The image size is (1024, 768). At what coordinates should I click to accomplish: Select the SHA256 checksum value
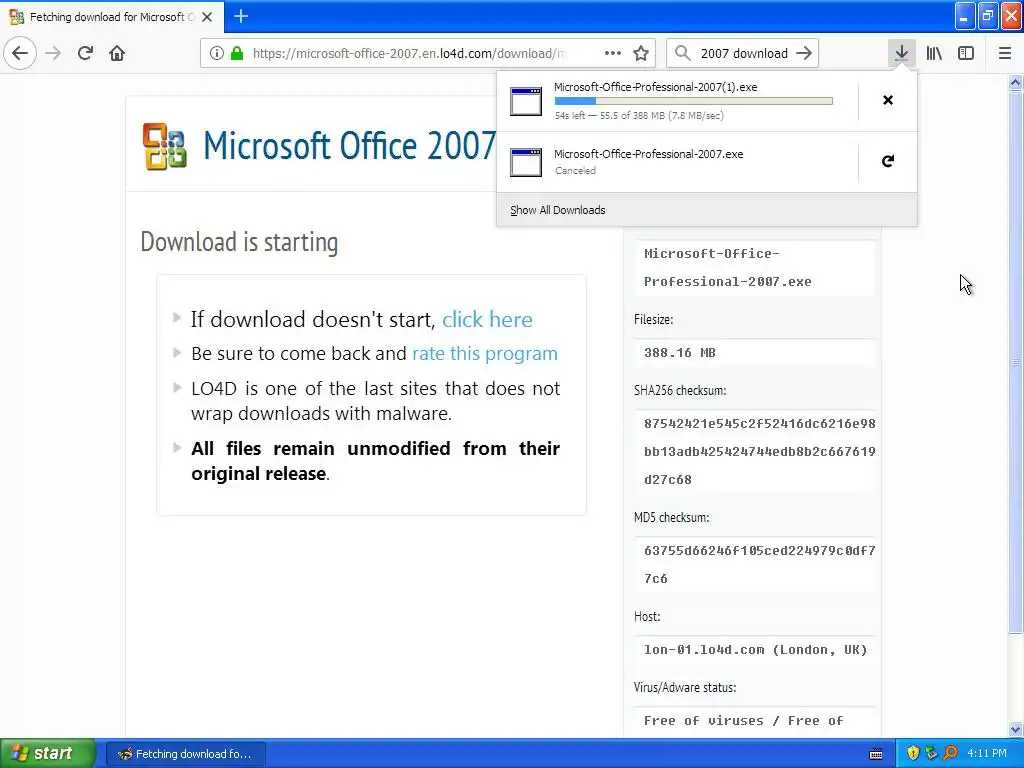760,451
